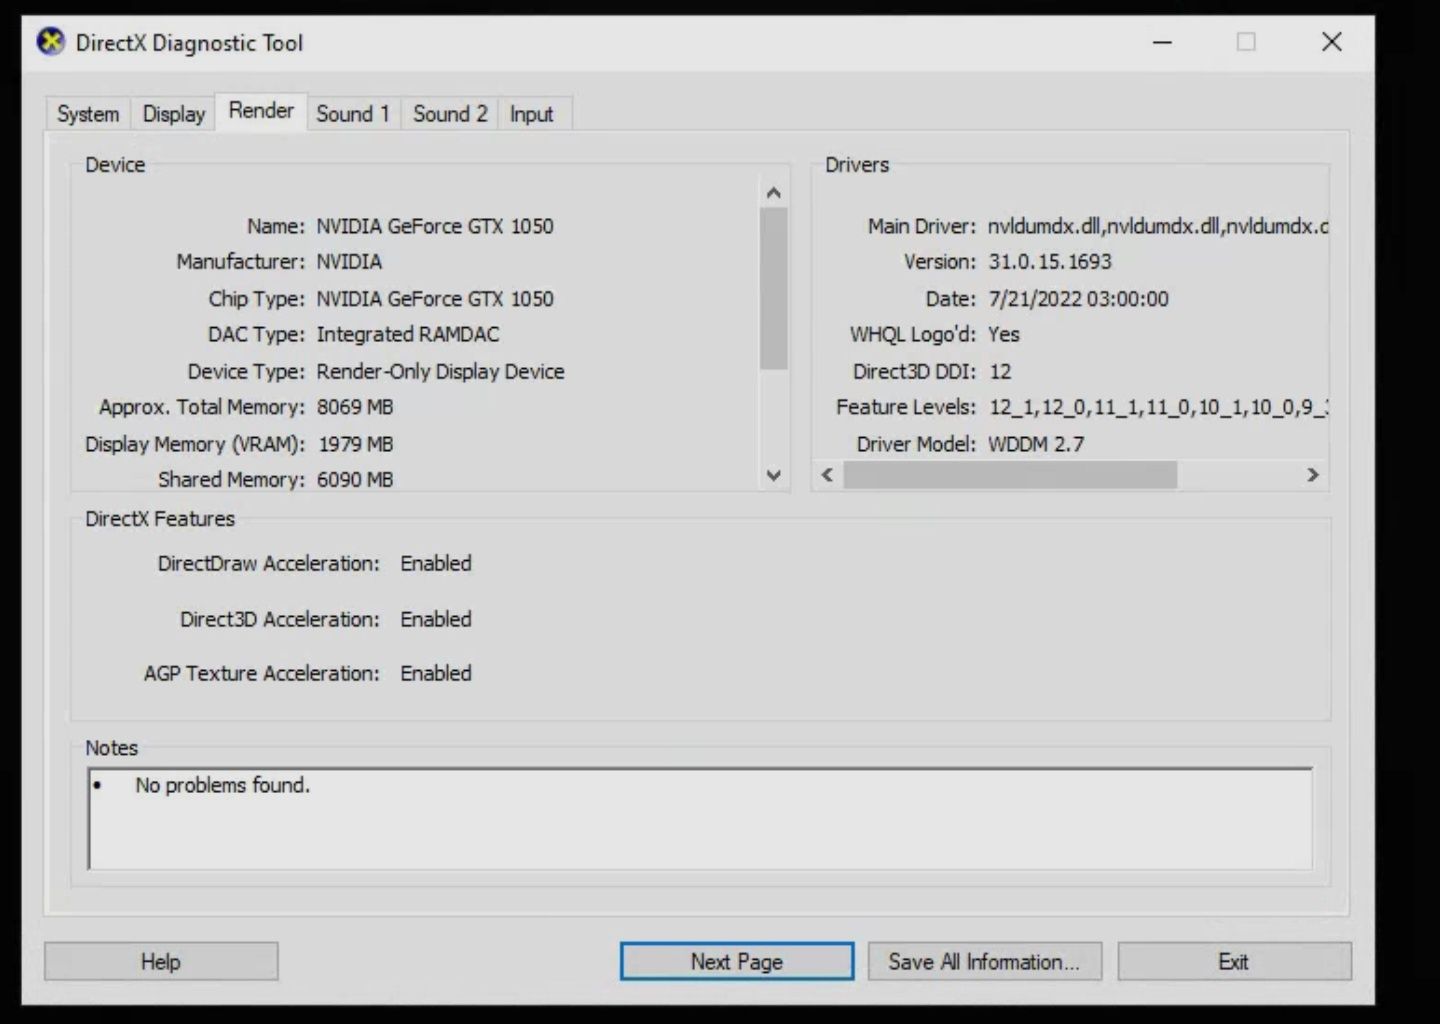Viewport: 1440px width, 1024px height.
Task: Close the DirectX Diagnostic Tool window
Action: coord(1332,42)
